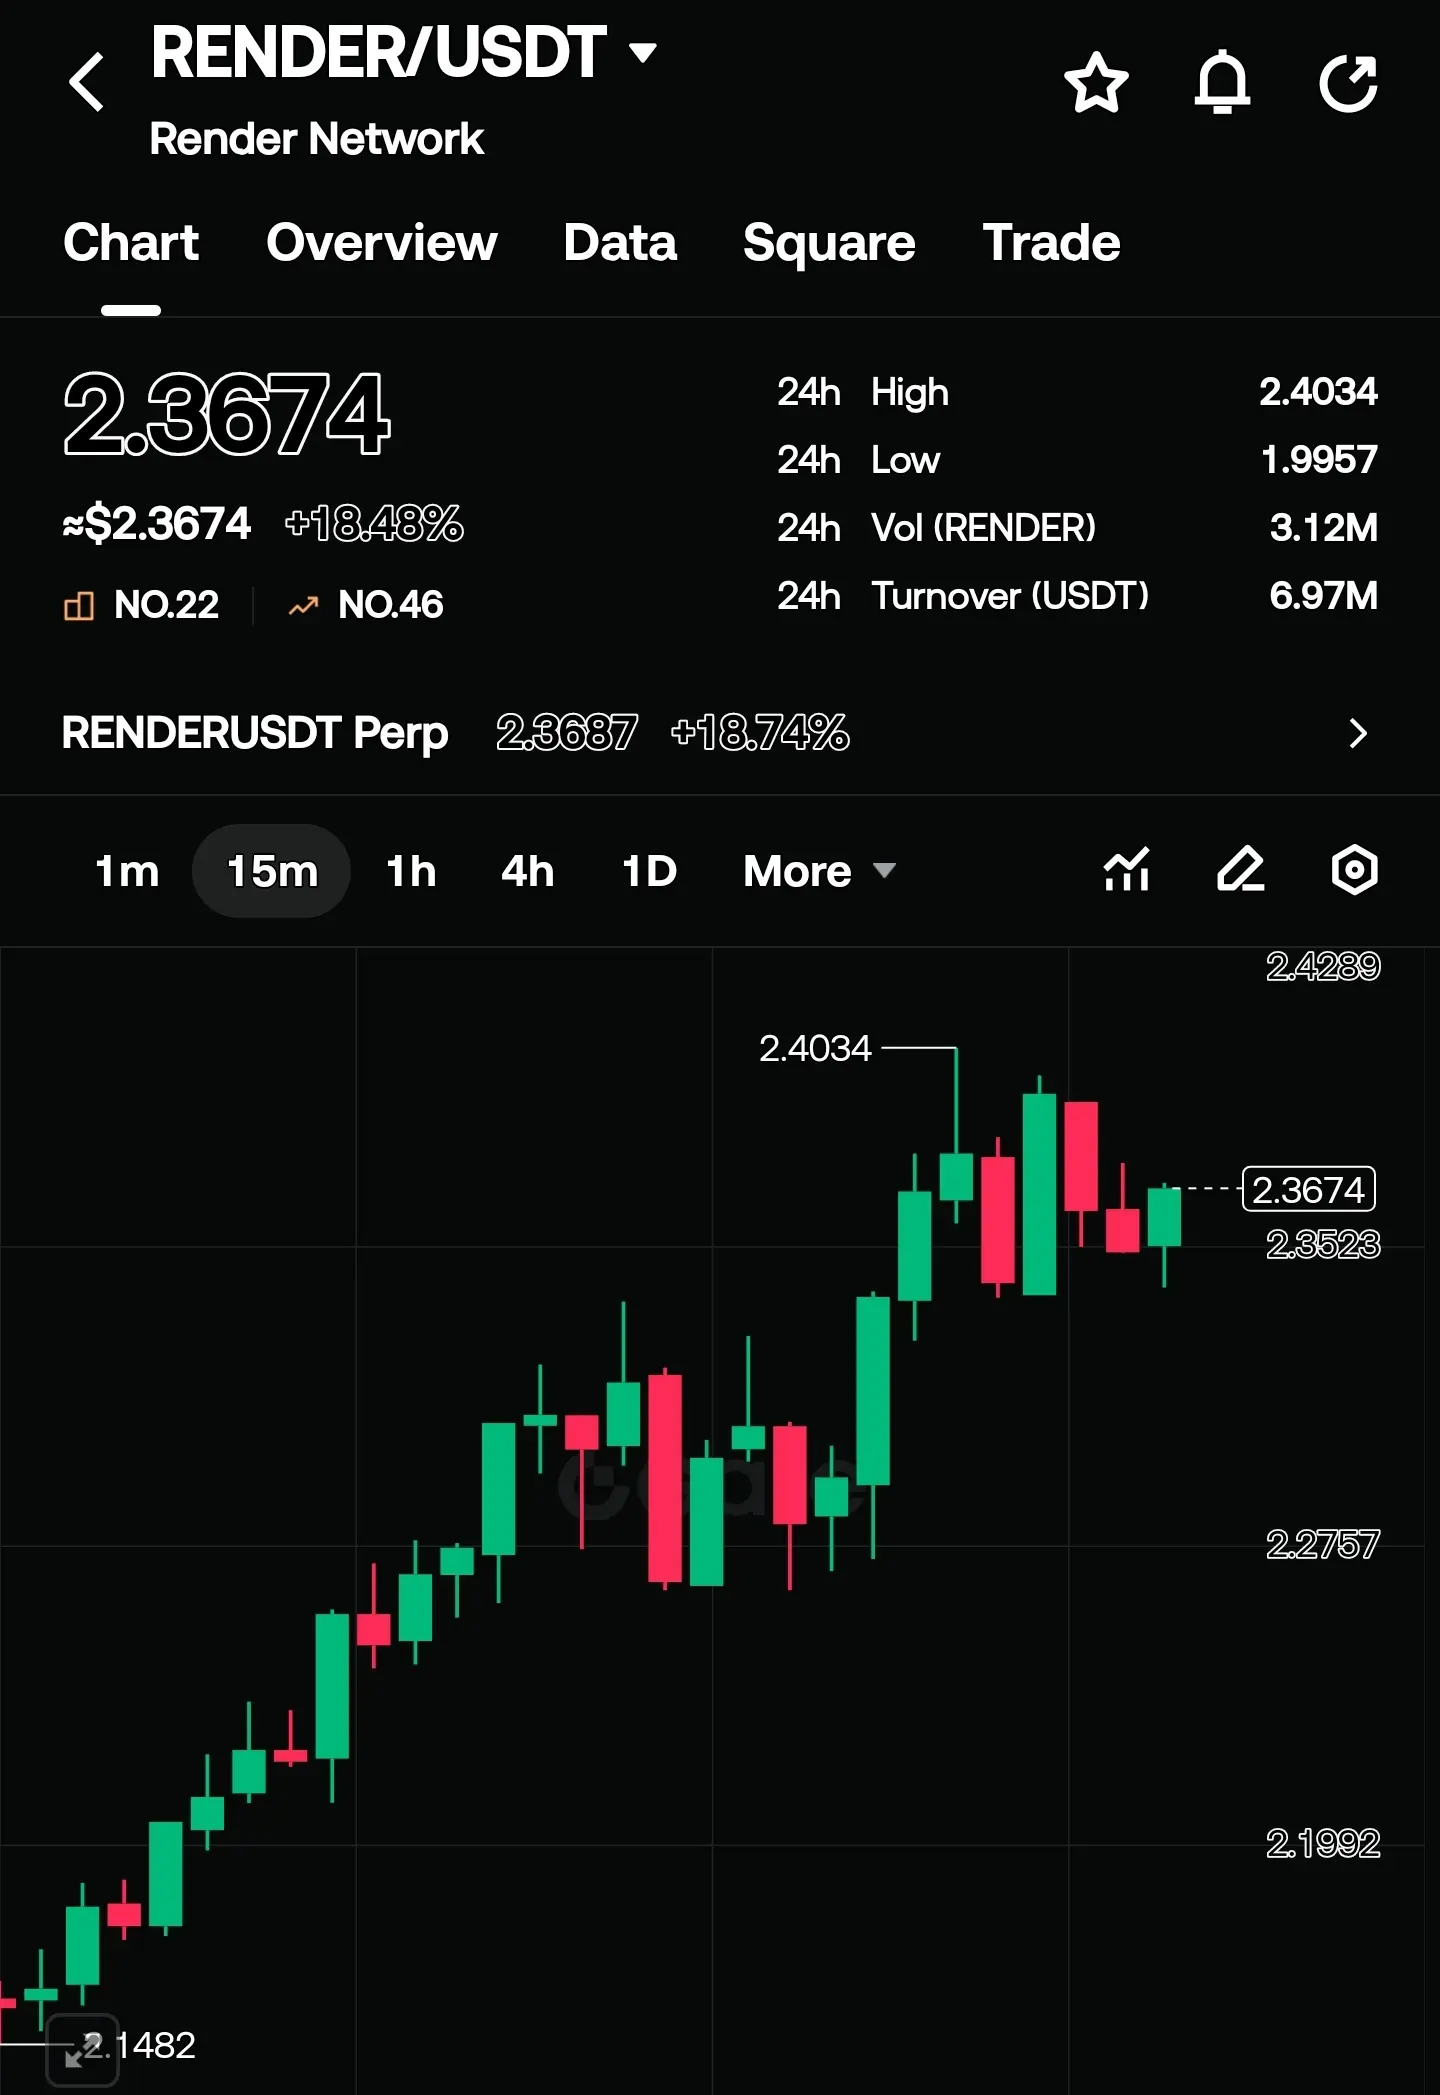This screenshot has height=2095, width=1440.
Task: Tap the 24h Vol value 3.12M
Action: (x=1324, y=528)
